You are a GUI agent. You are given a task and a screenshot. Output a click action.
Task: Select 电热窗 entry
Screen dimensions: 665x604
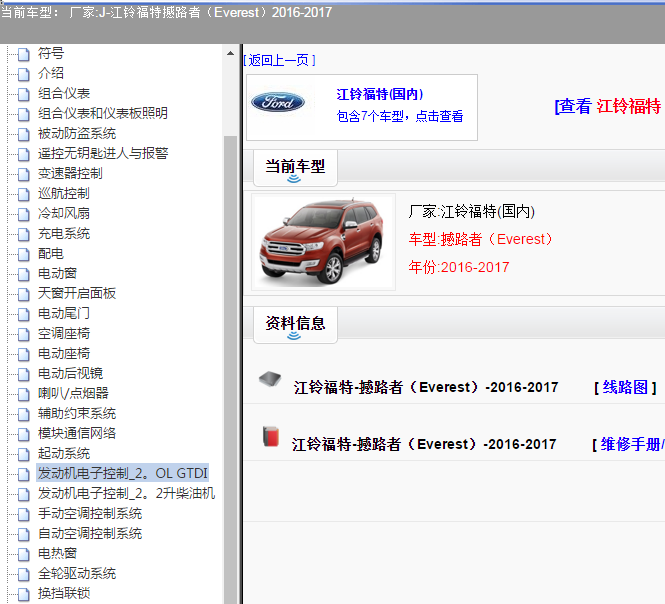point(57,553)
